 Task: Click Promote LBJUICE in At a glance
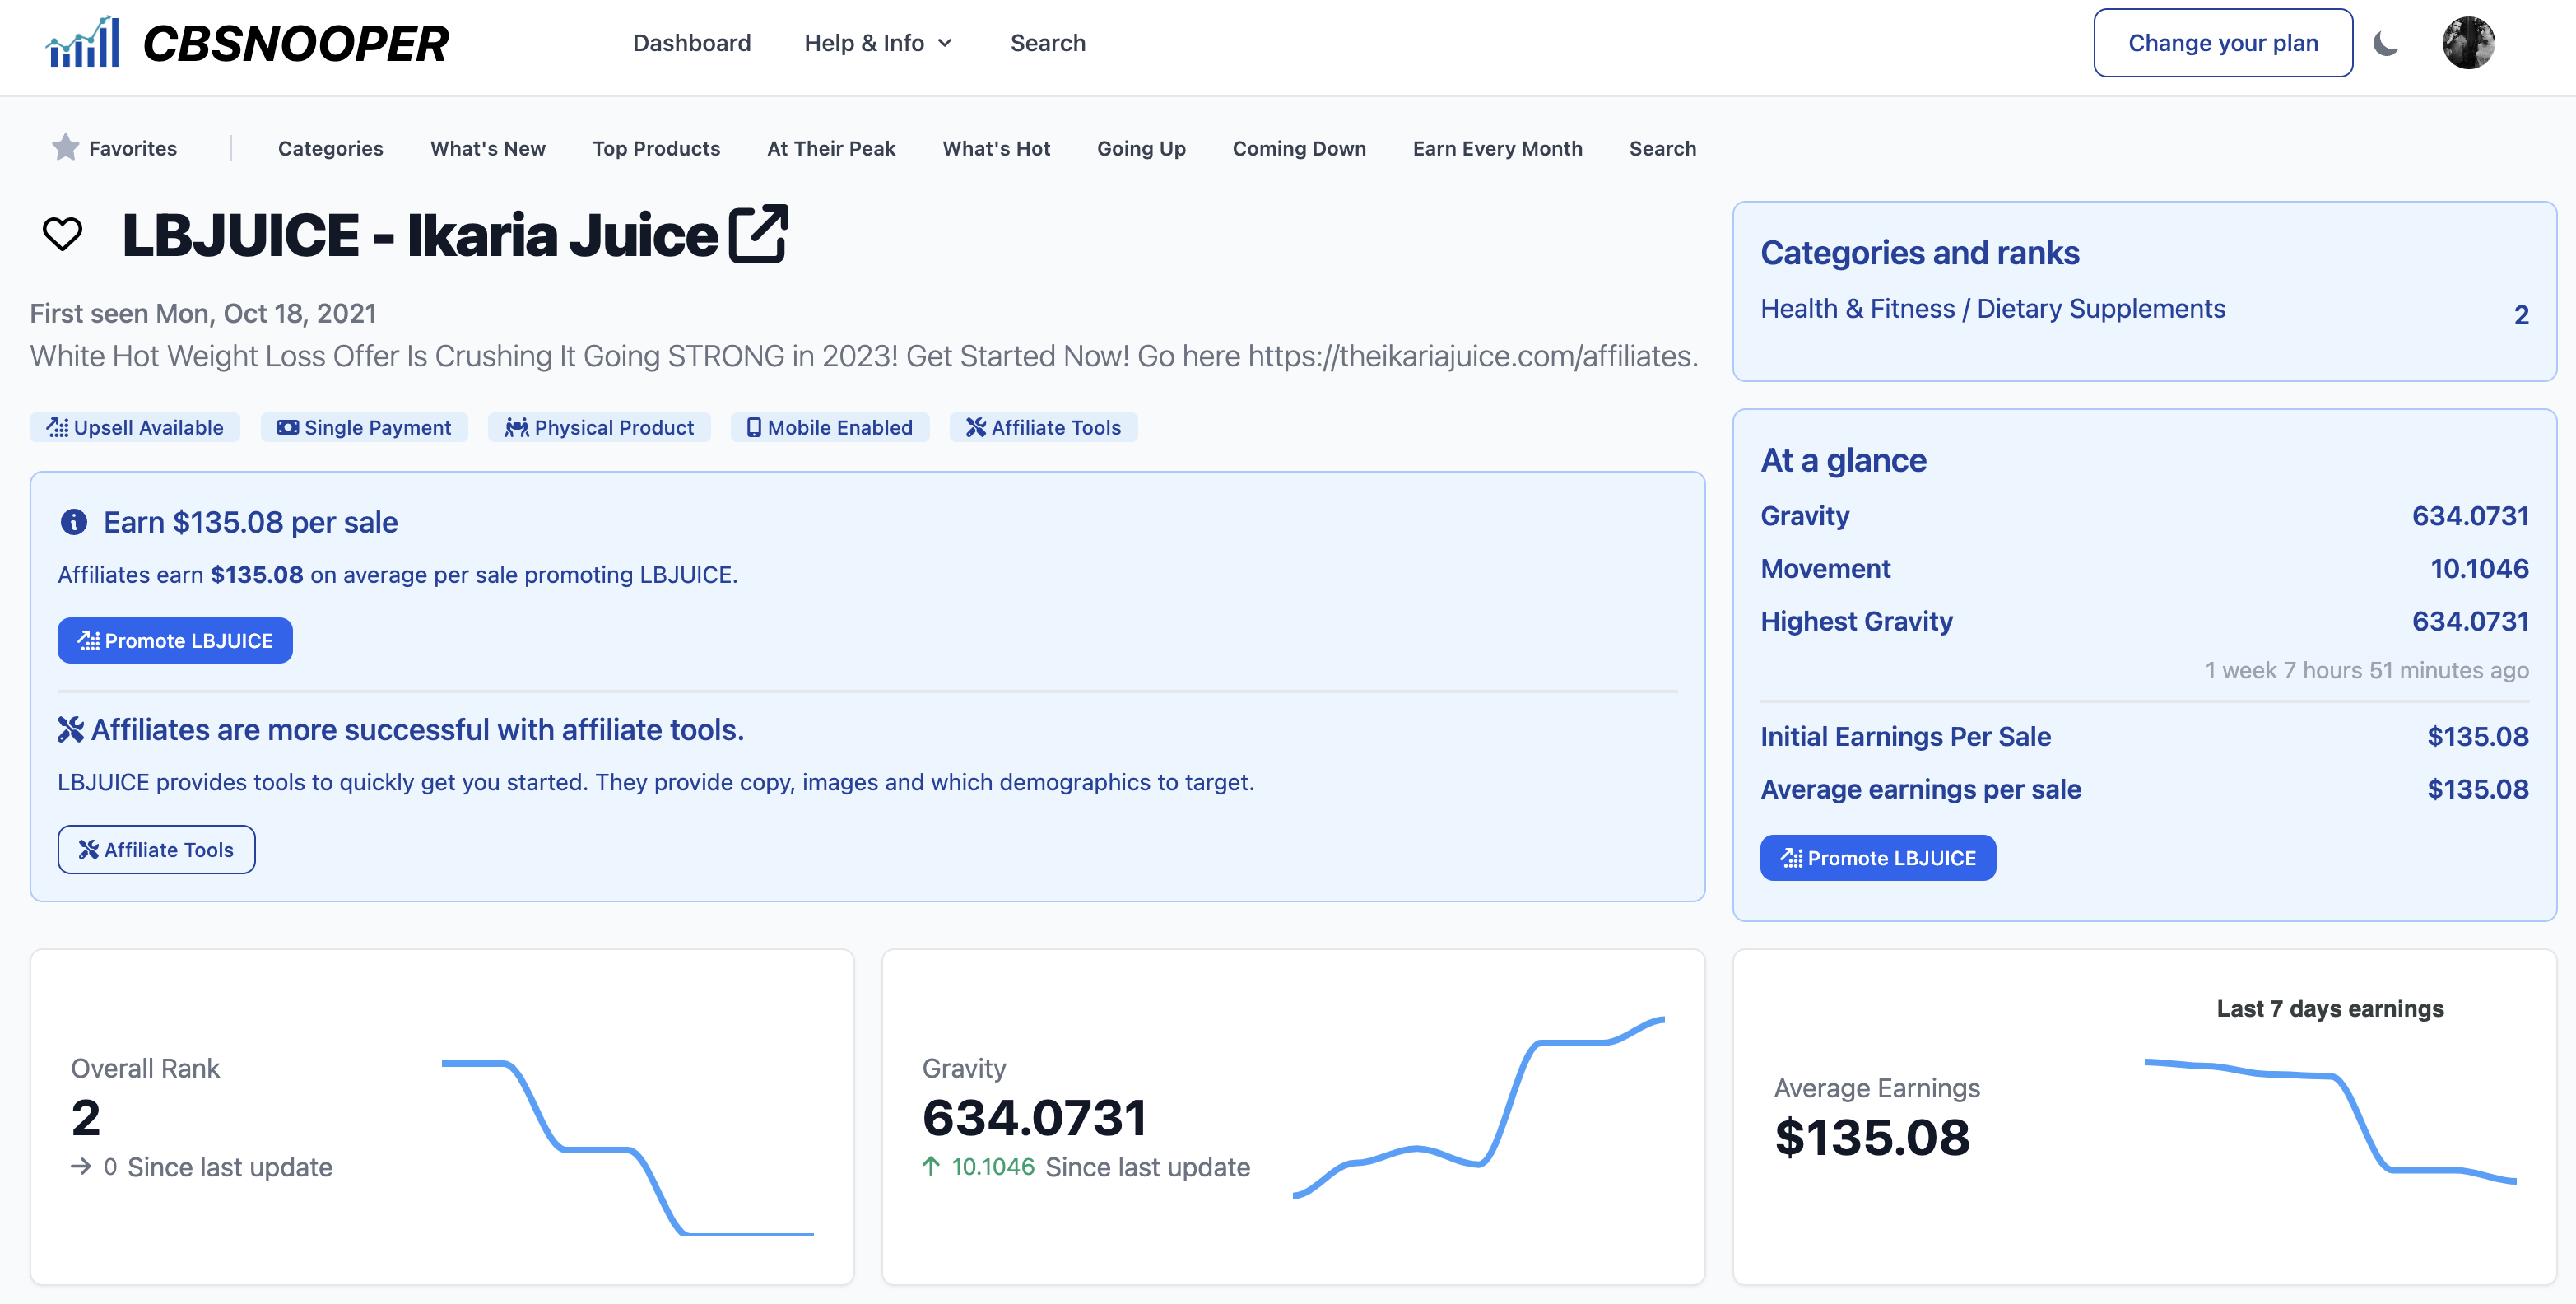click(1877, 857)
